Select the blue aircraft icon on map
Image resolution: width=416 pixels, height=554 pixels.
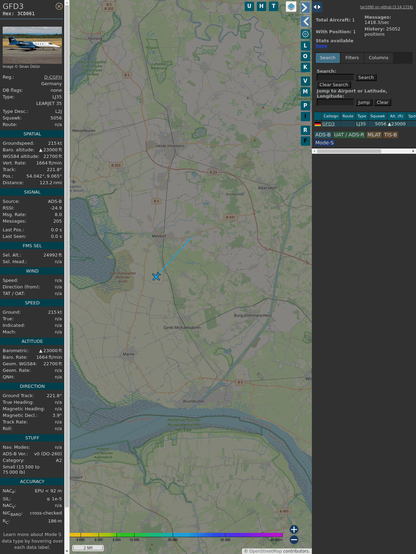coord(156,277)
